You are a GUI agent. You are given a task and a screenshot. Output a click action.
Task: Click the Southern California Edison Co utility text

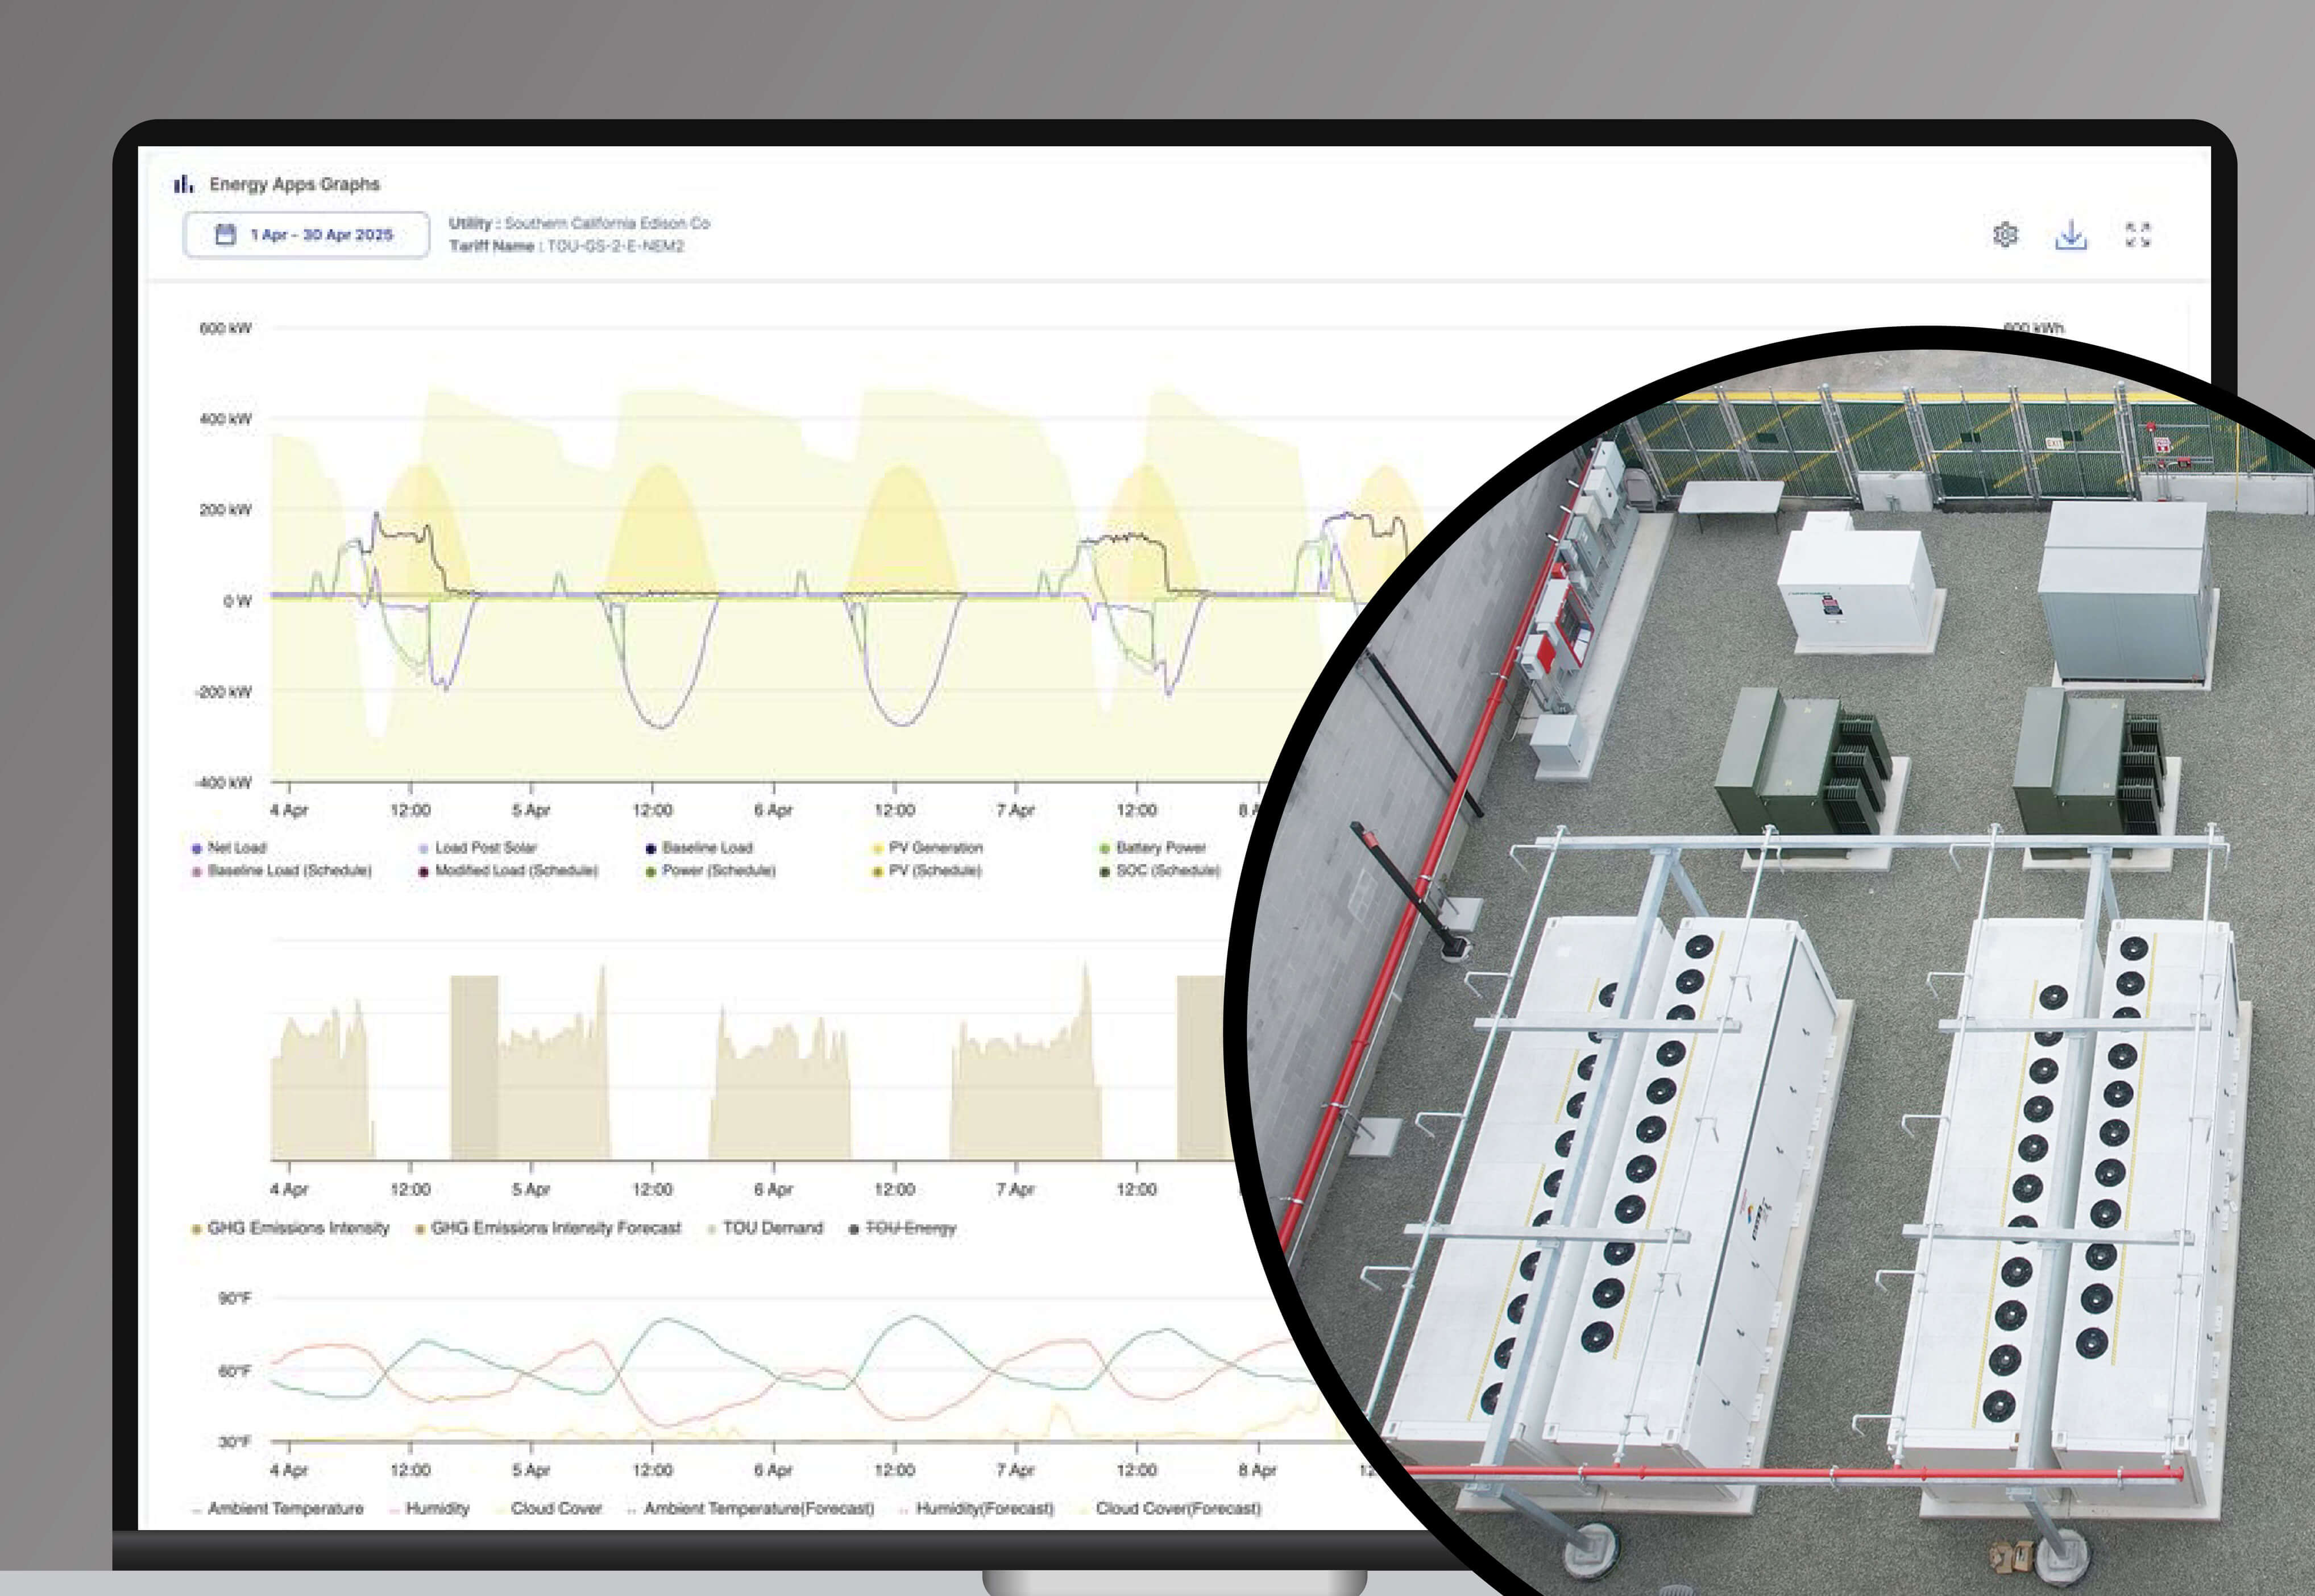[607, 223]
